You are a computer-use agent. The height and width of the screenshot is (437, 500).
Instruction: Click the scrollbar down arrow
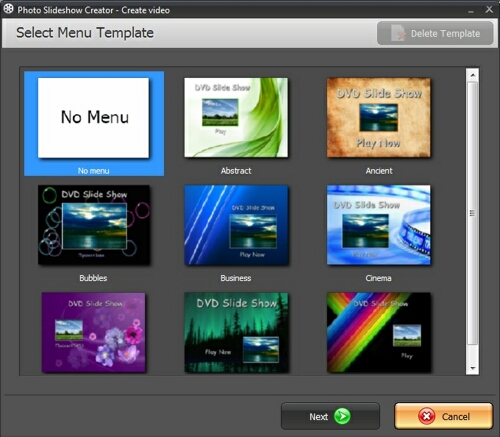pos(473,368)
